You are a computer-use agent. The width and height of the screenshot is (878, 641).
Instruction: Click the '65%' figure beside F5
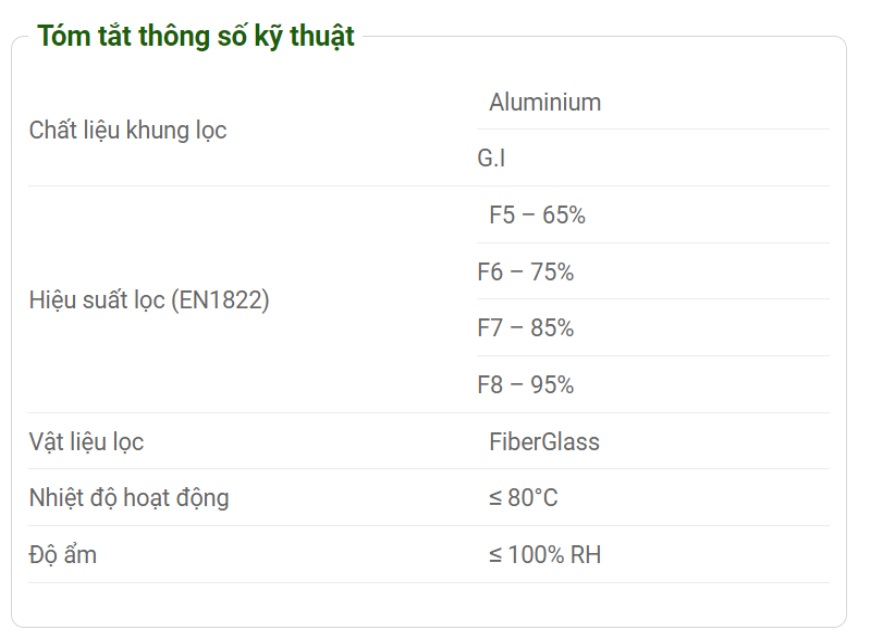563,216
